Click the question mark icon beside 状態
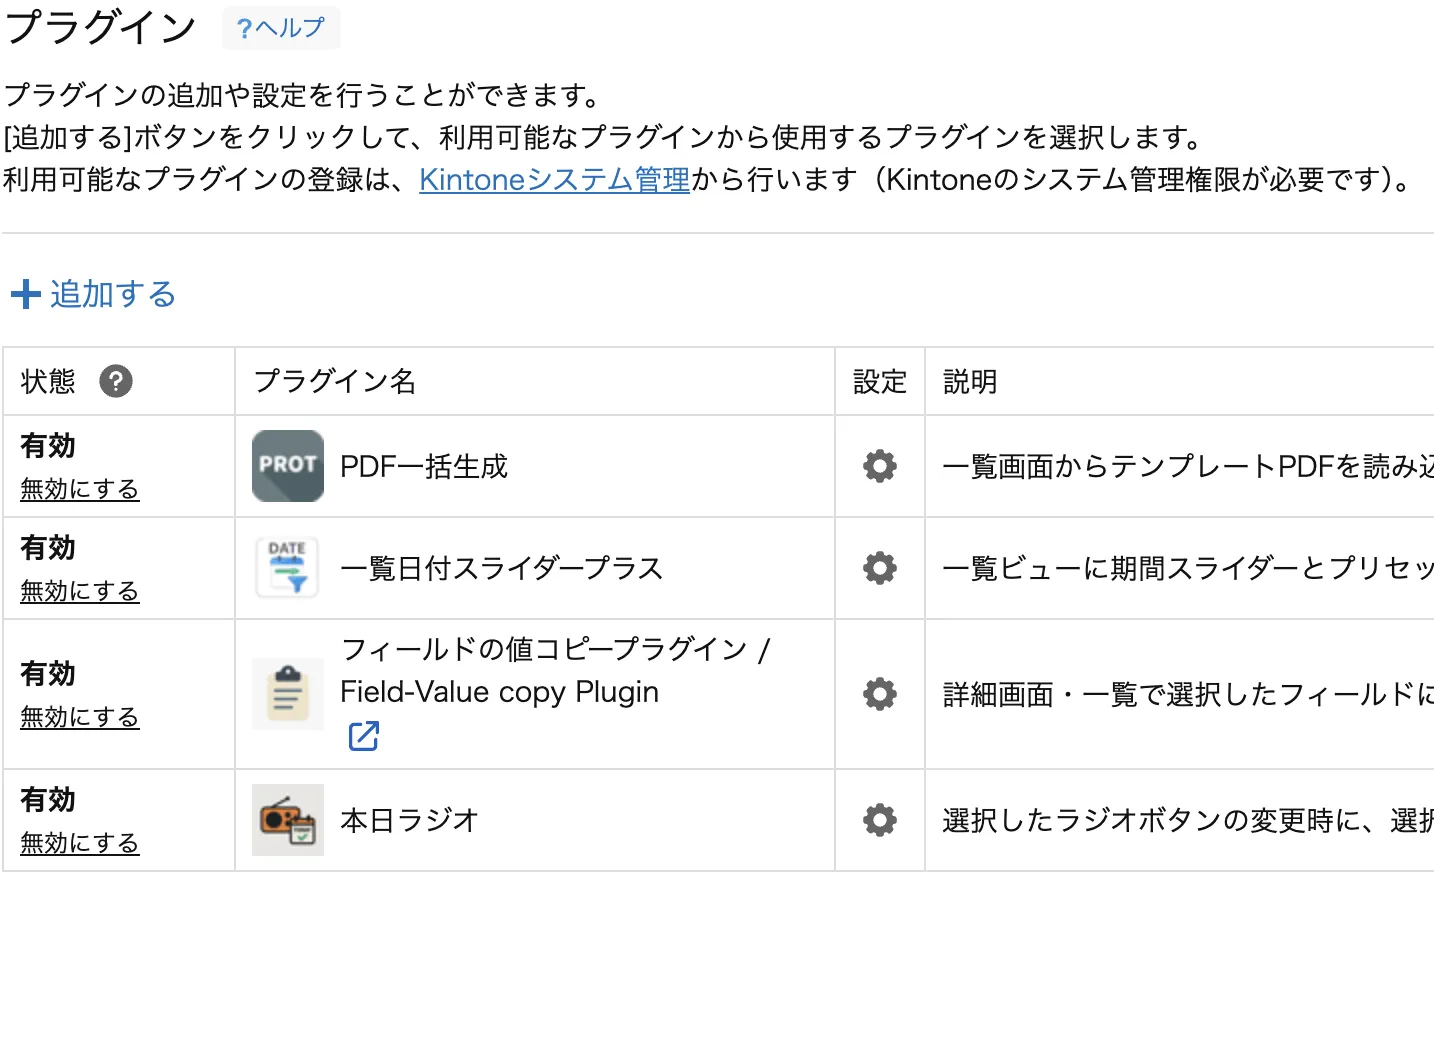The height and width of the screenshot is (1052, 1434). [x=117, y=381]
